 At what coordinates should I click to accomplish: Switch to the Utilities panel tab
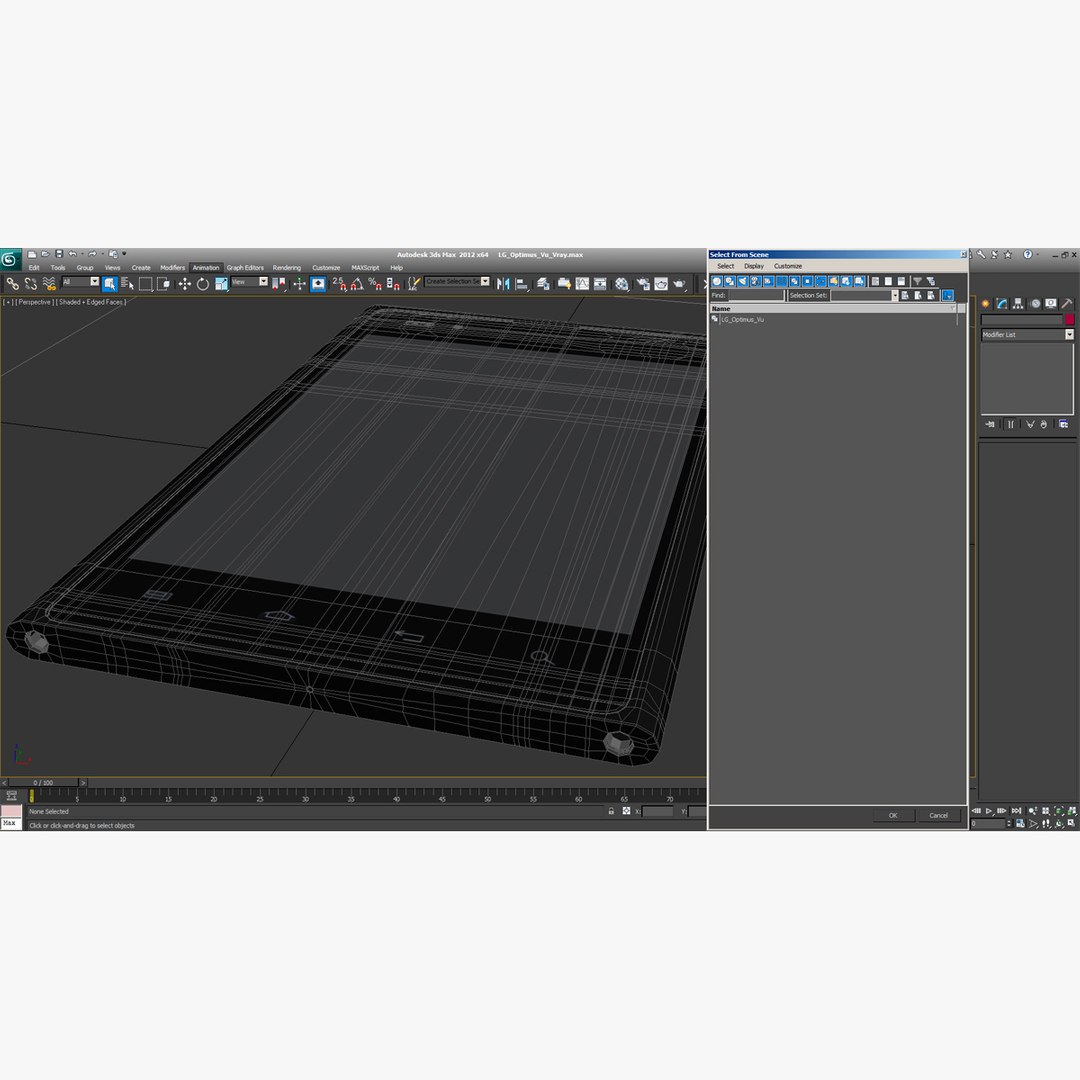coord(1067,303)
